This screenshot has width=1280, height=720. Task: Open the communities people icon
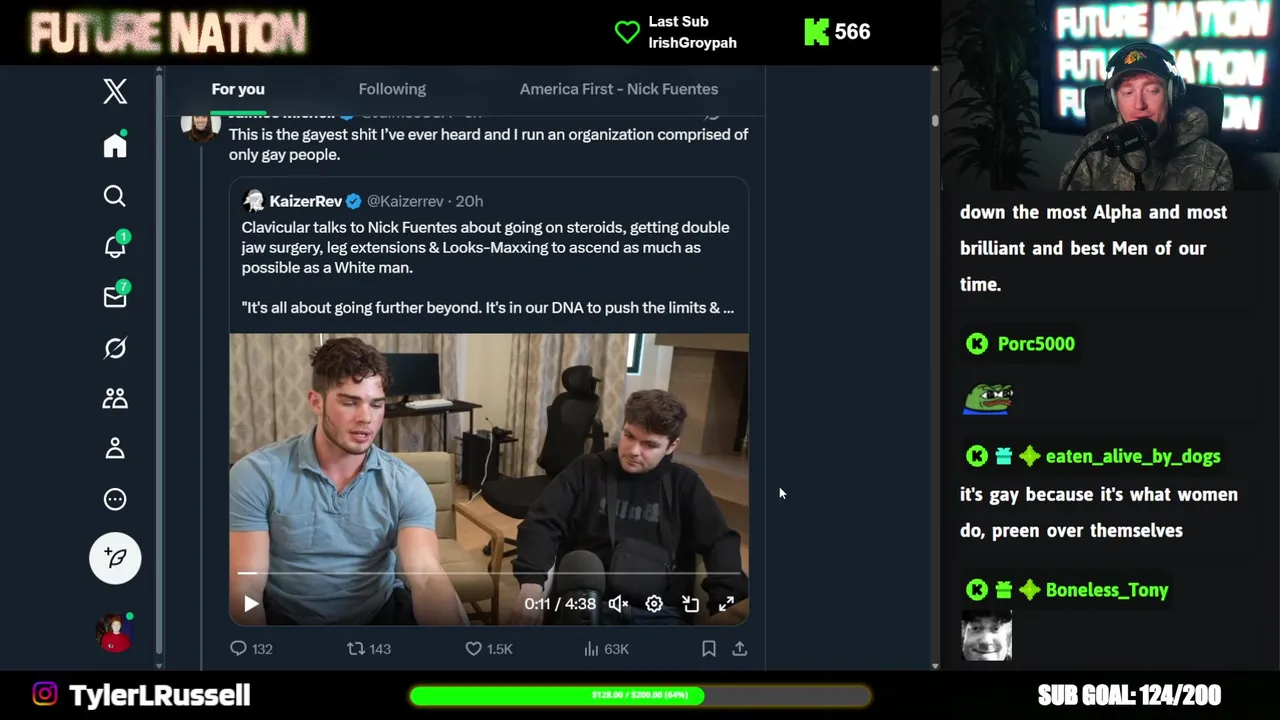(x=115, y=398)
